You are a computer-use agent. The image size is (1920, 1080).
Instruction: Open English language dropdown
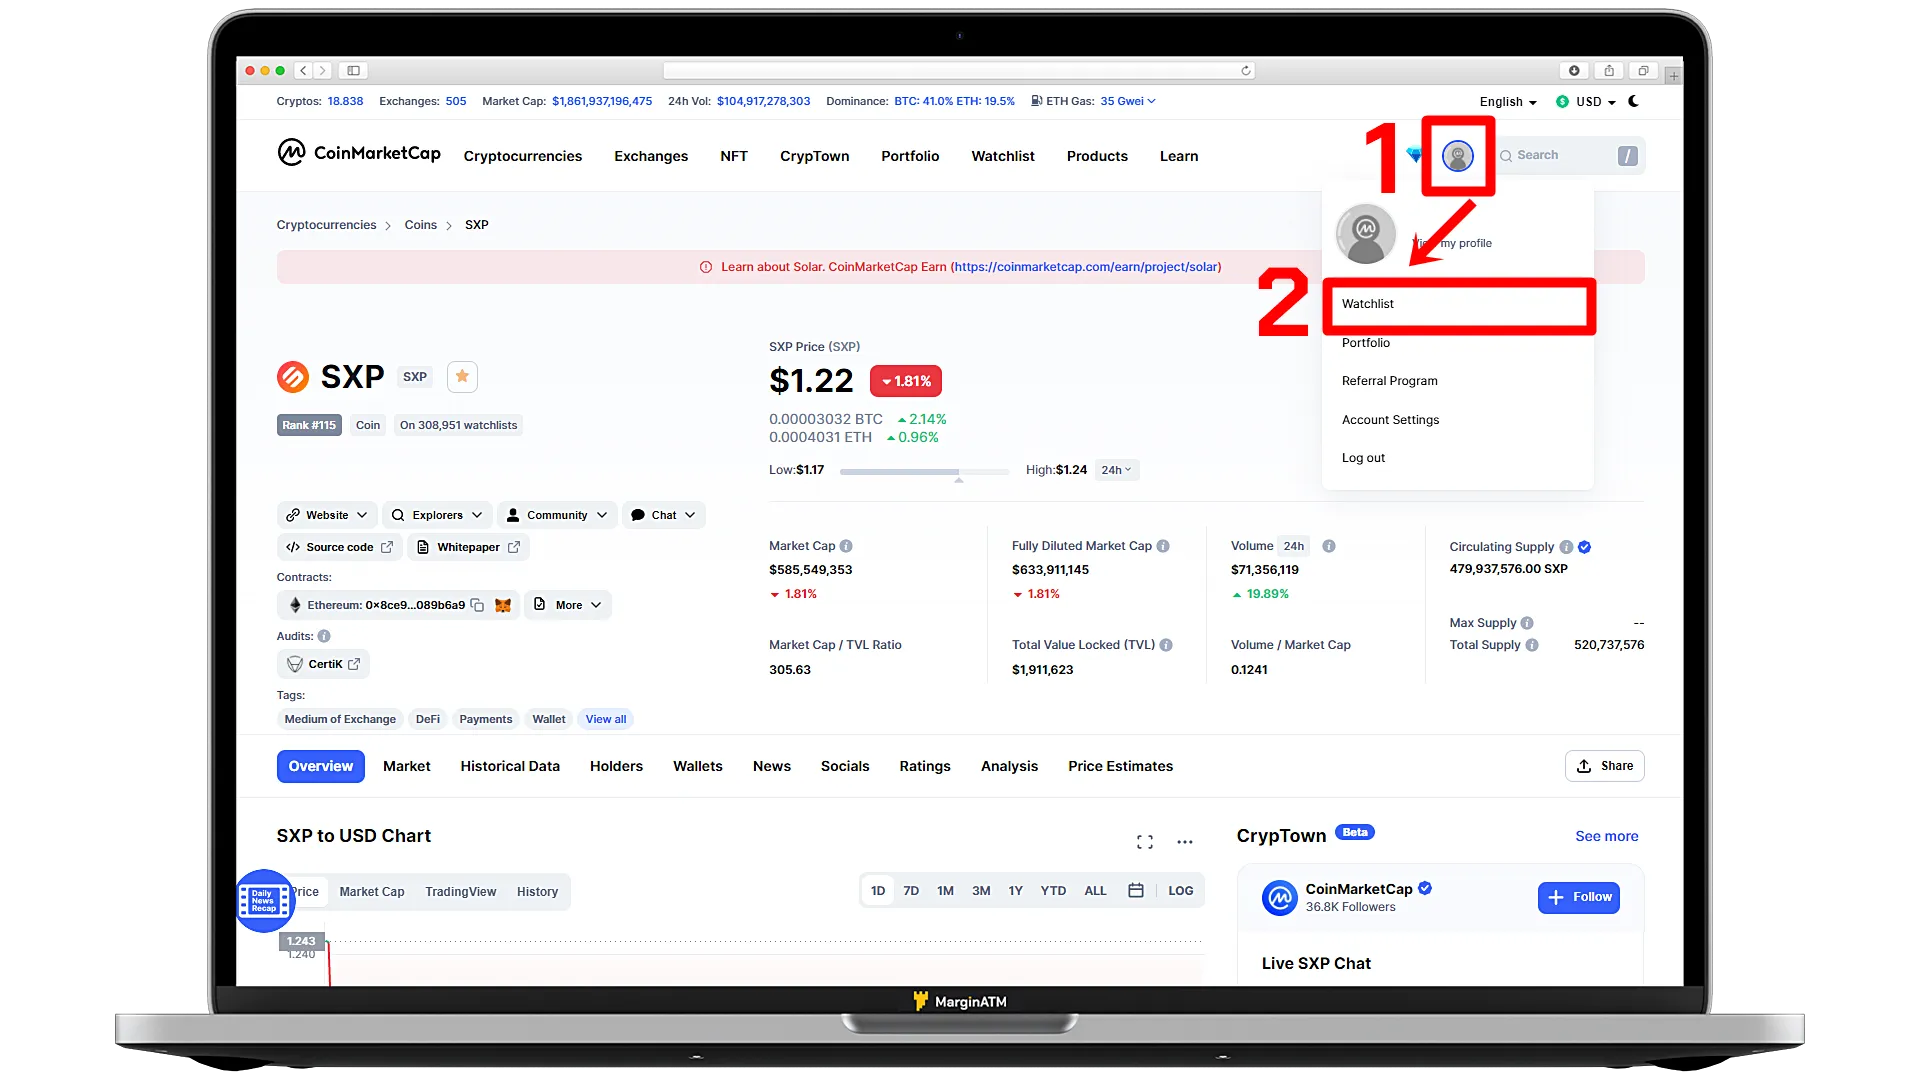[x=1508, y=102]
